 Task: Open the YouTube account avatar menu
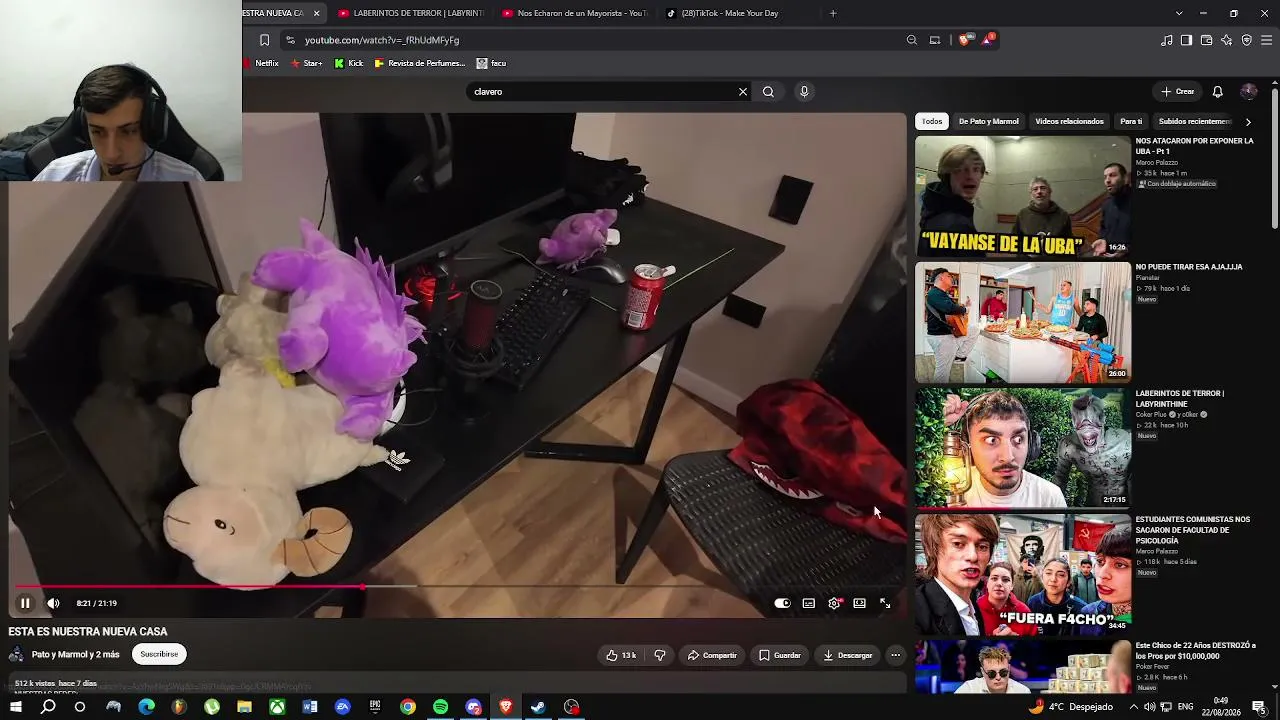[1249, 92]
